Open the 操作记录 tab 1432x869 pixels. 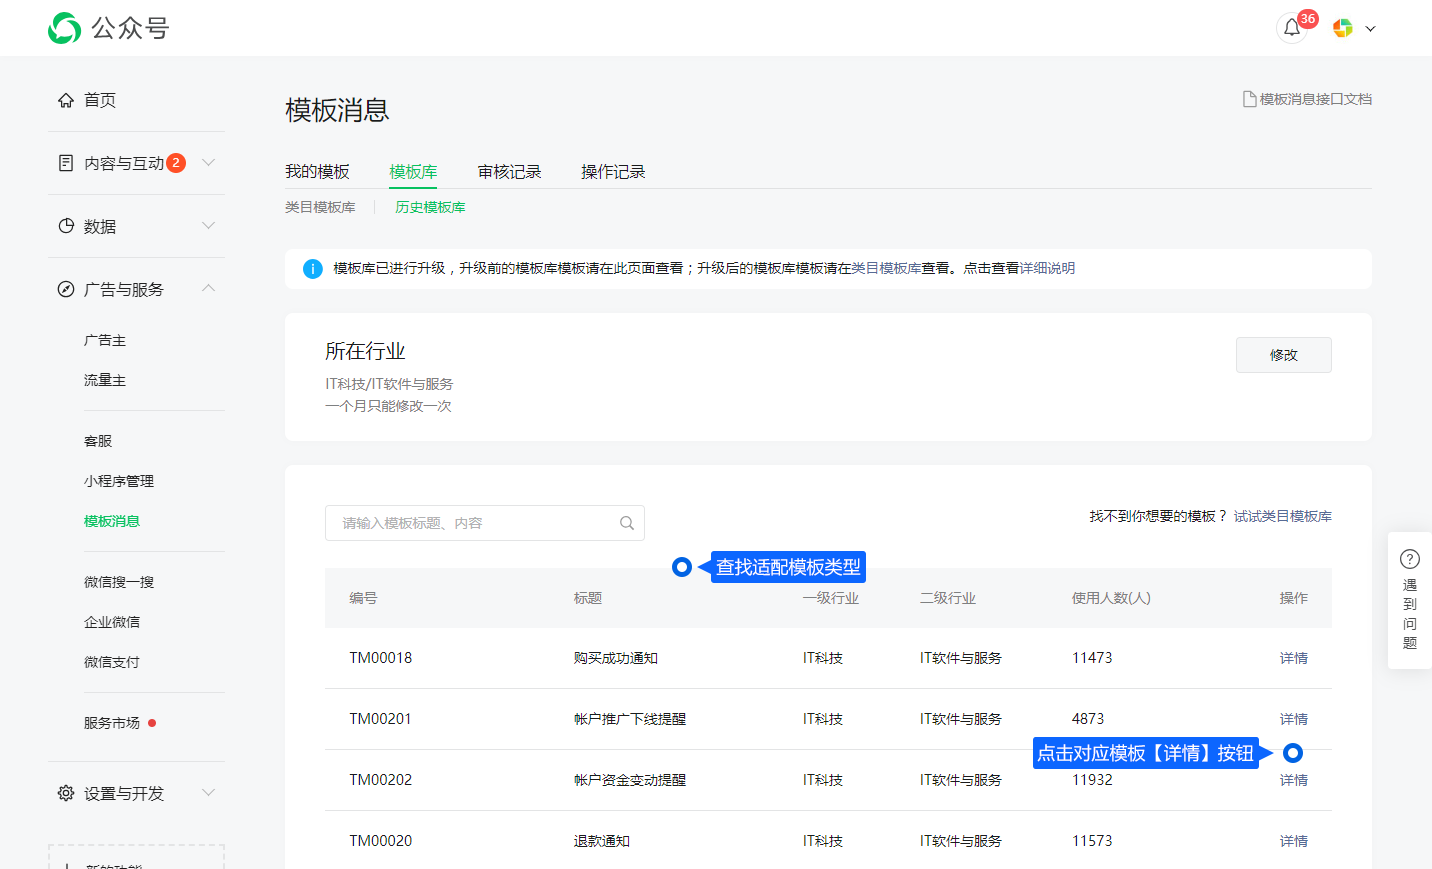tap(613, 172)
